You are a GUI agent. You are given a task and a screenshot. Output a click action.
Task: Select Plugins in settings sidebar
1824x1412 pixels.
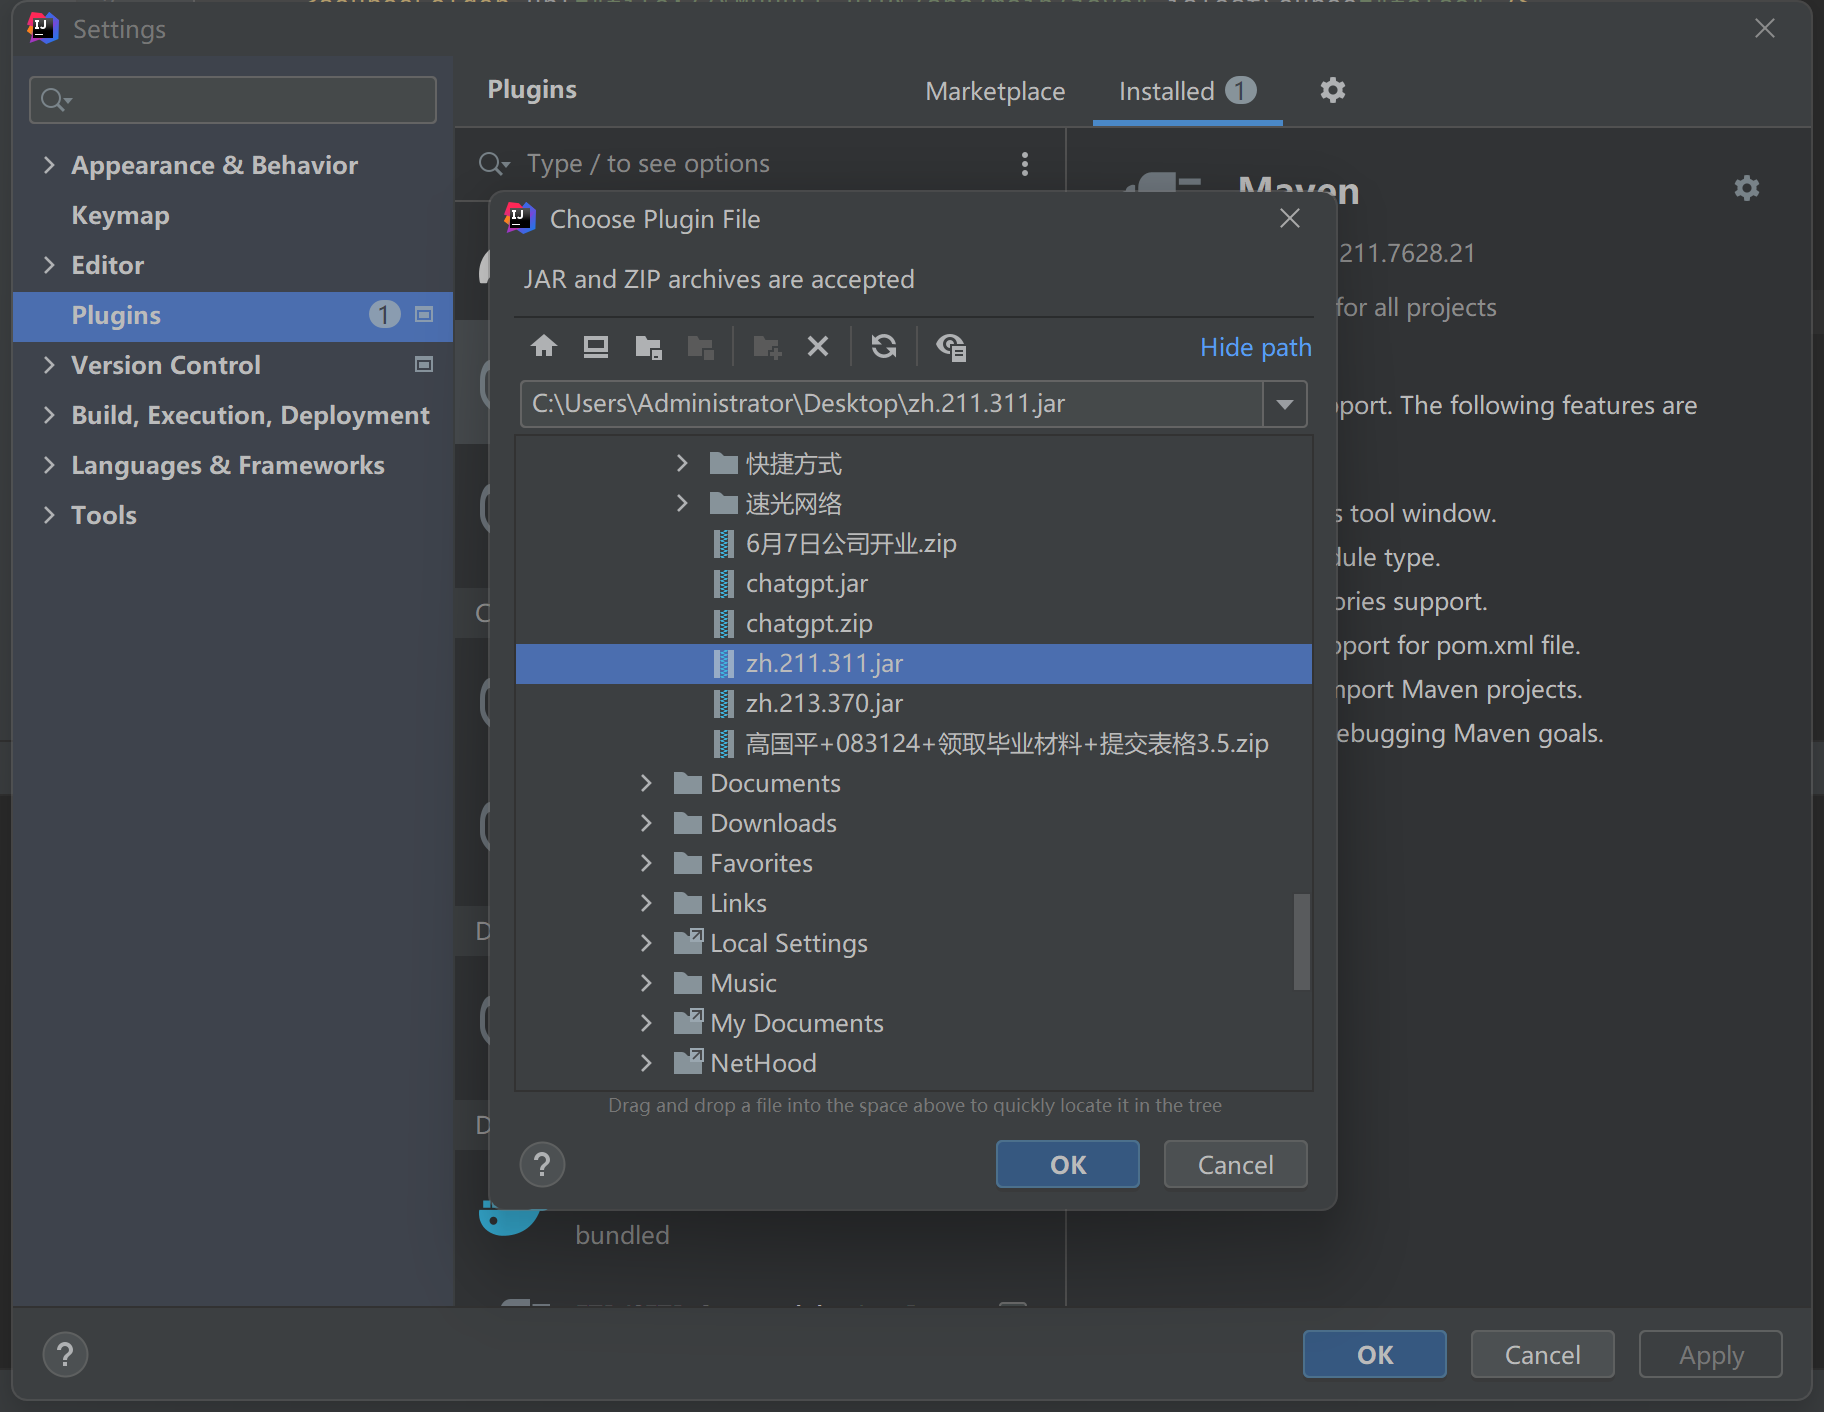click(233, 315)
